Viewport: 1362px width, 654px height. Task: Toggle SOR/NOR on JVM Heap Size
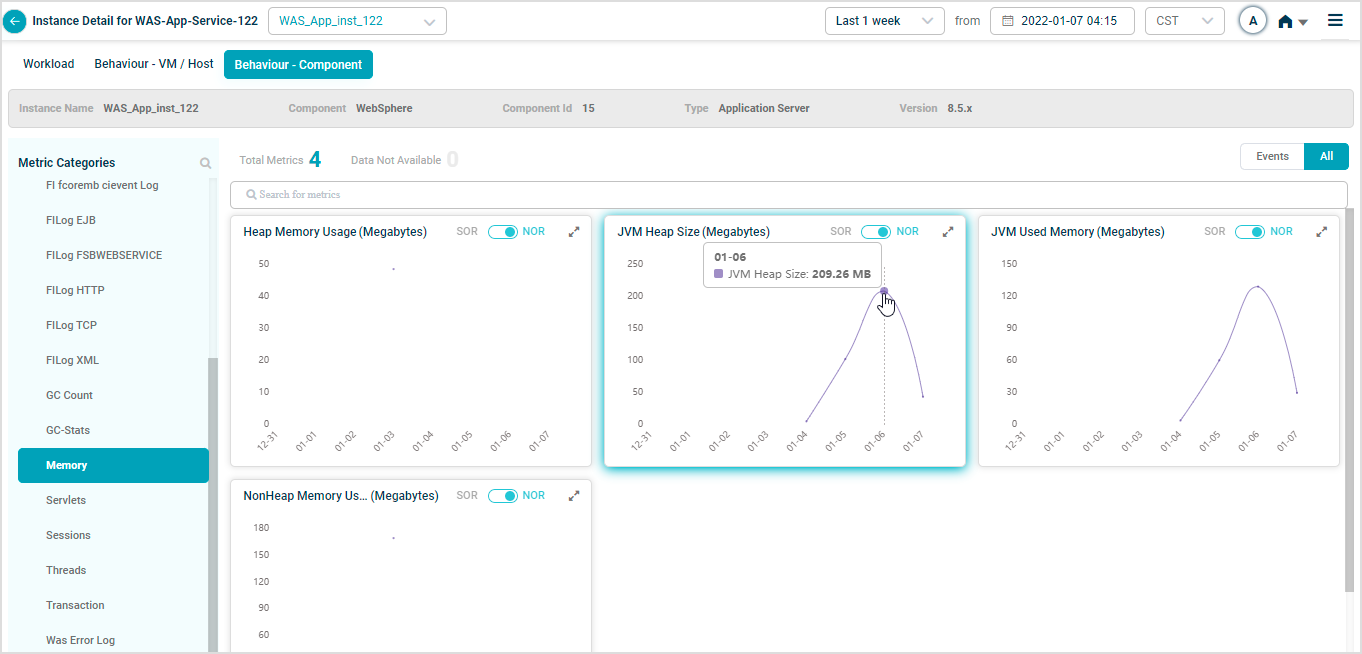coord(876,232)
